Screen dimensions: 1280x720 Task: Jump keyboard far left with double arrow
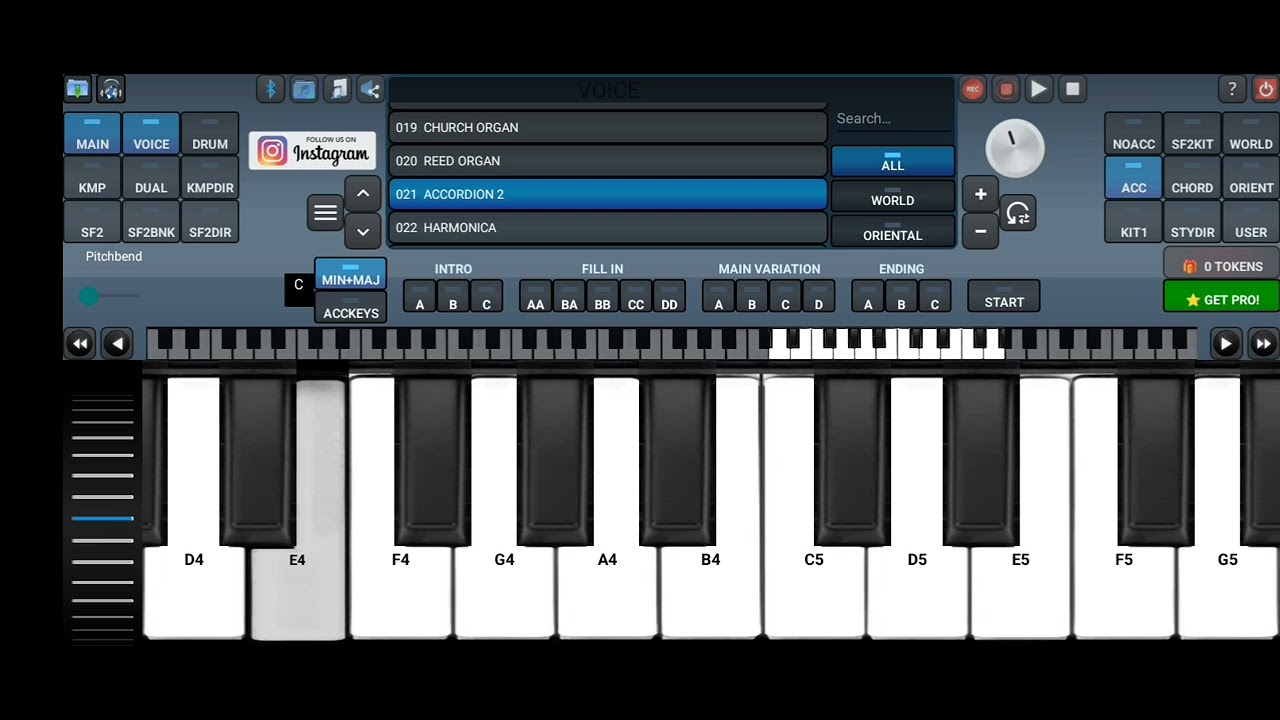[80, 344]
